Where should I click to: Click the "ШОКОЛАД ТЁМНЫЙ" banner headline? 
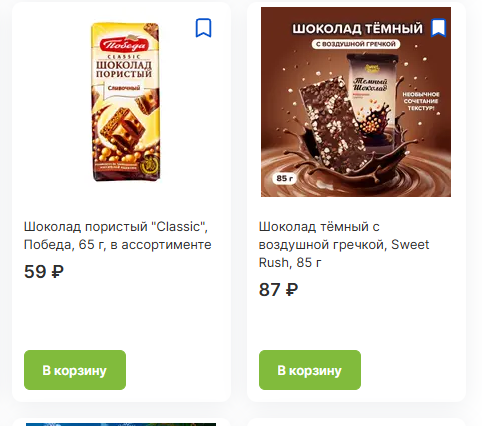point(358,29)
